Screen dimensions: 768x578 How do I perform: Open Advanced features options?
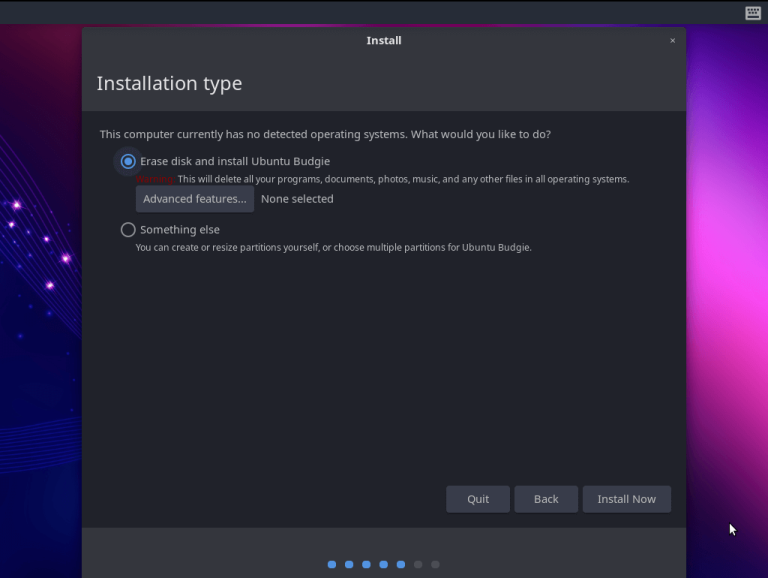point(195,199)
